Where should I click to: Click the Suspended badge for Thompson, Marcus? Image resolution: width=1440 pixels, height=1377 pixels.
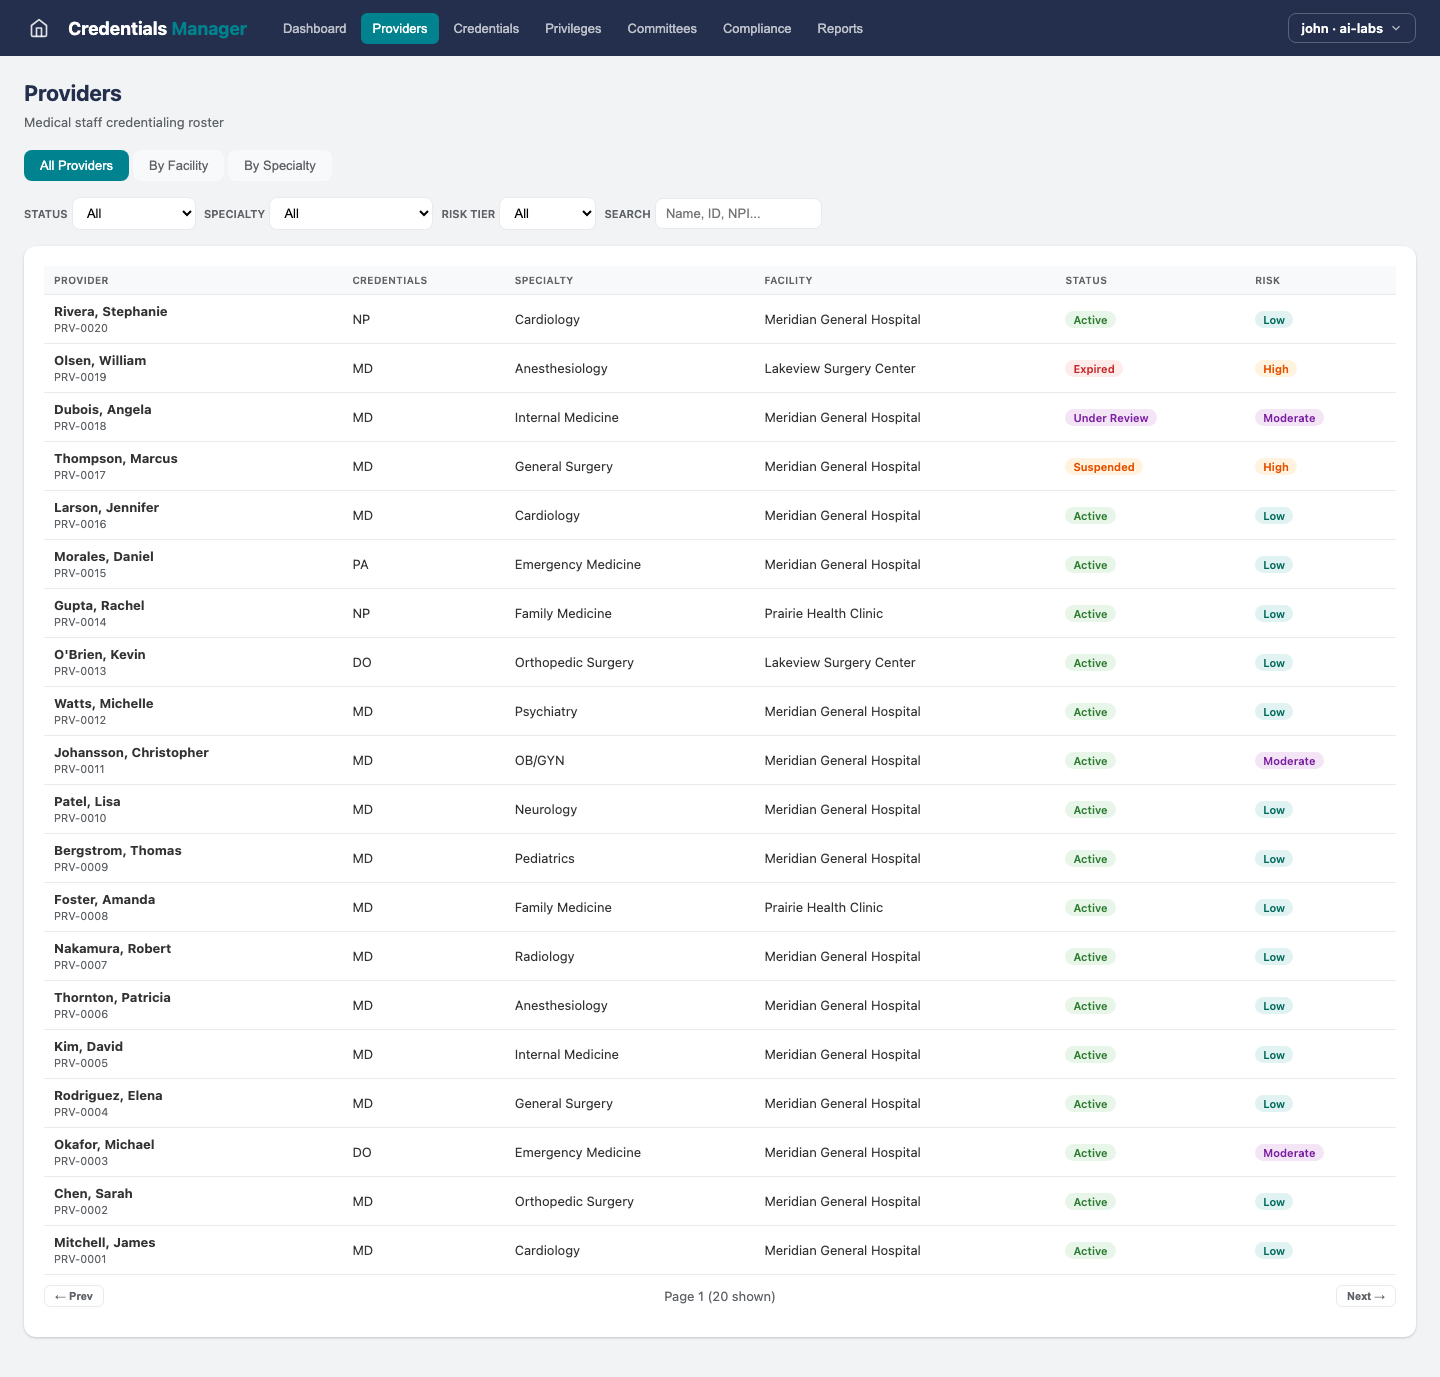(x=1104, y=467)
